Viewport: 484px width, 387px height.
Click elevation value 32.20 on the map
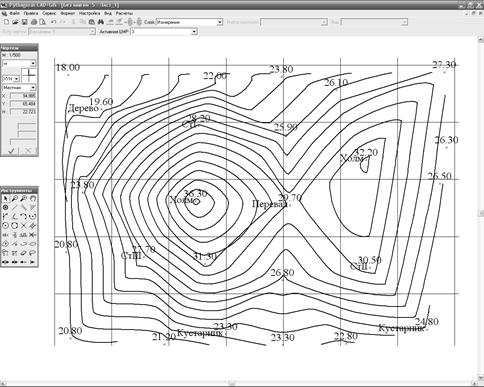(366, 152)
